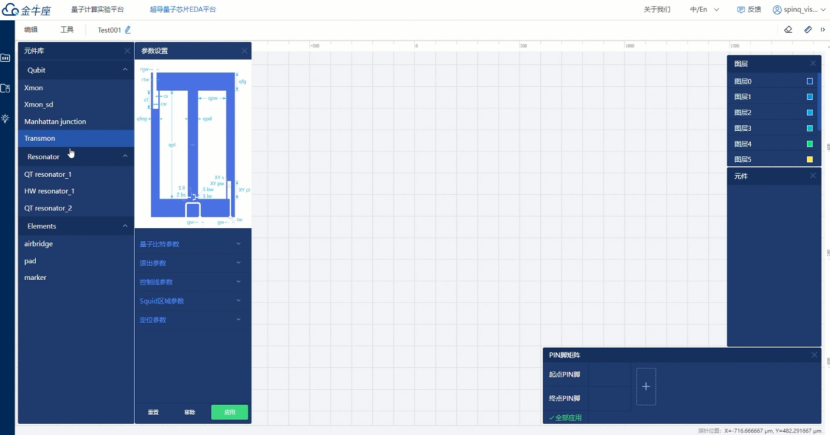This screenshot has width=830, height=436.
Task: Collapse the Qubit category
Action: pos(125,71)
